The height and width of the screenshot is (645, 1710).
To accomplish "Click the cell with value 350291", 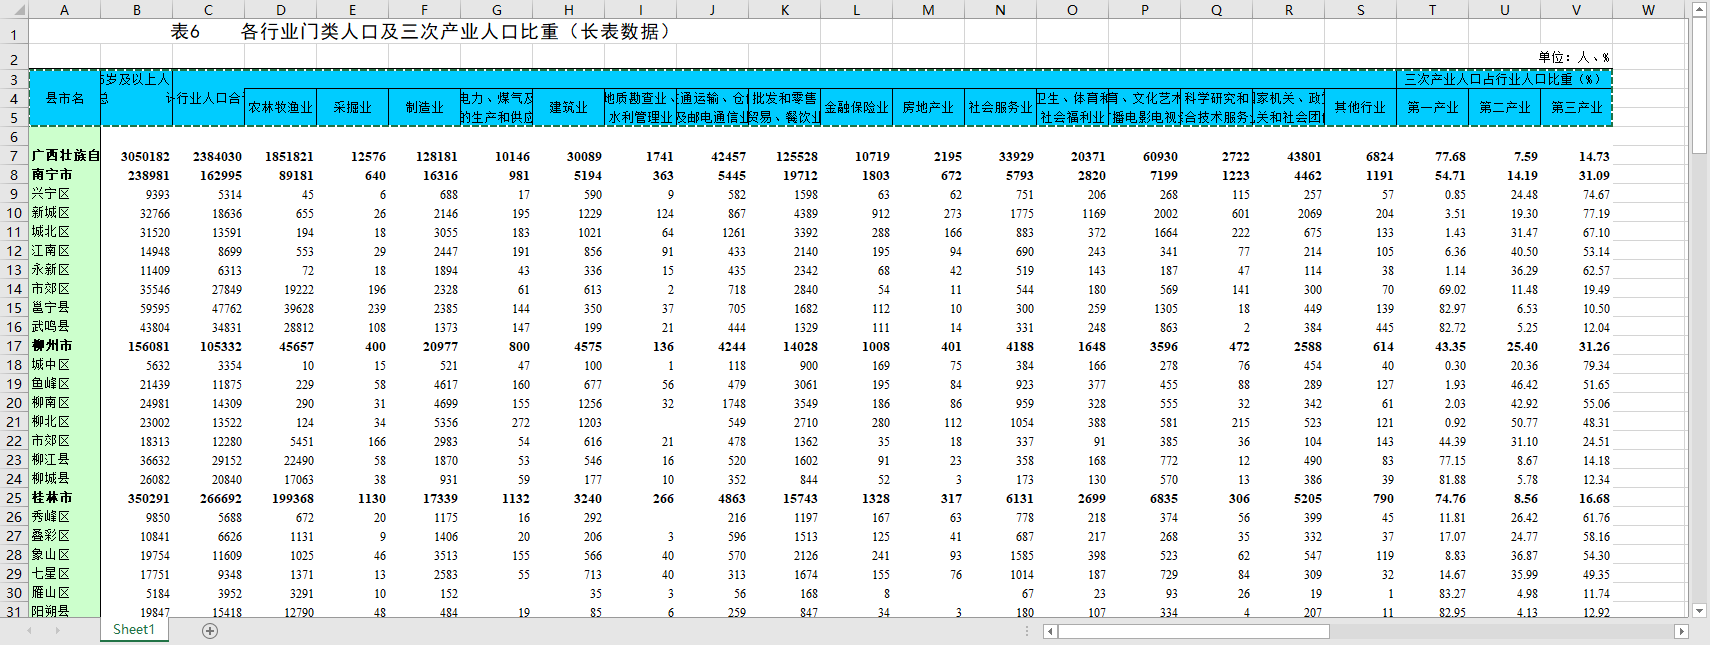I will tap(137, 498).
